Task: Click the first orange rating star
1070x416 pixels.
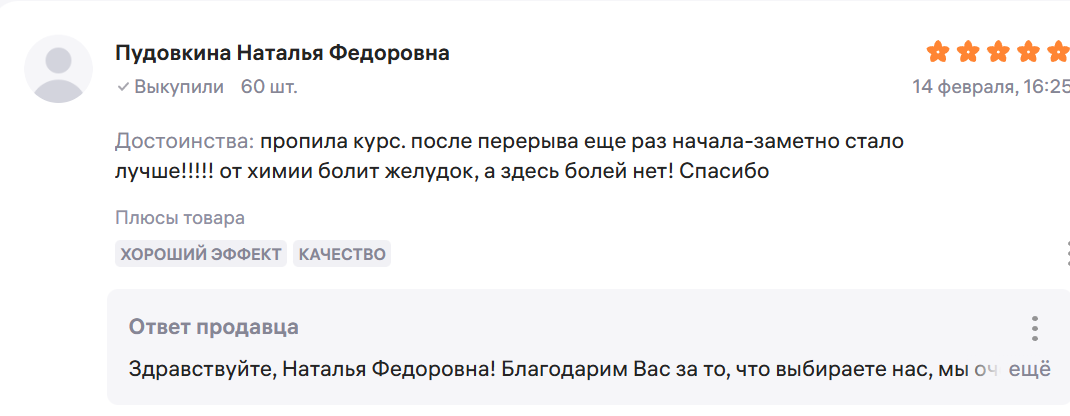Action: tap(938, 51)
